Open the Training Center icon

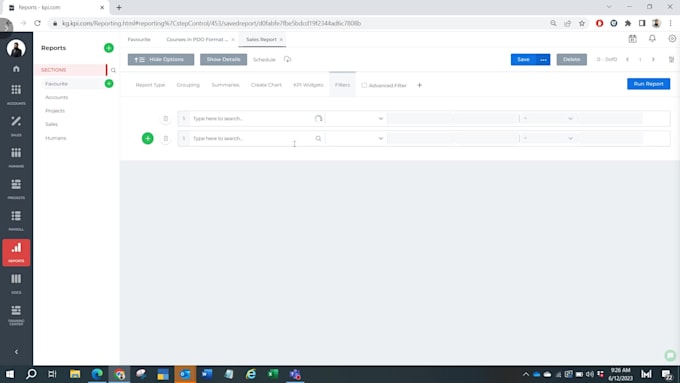point(16,315)
